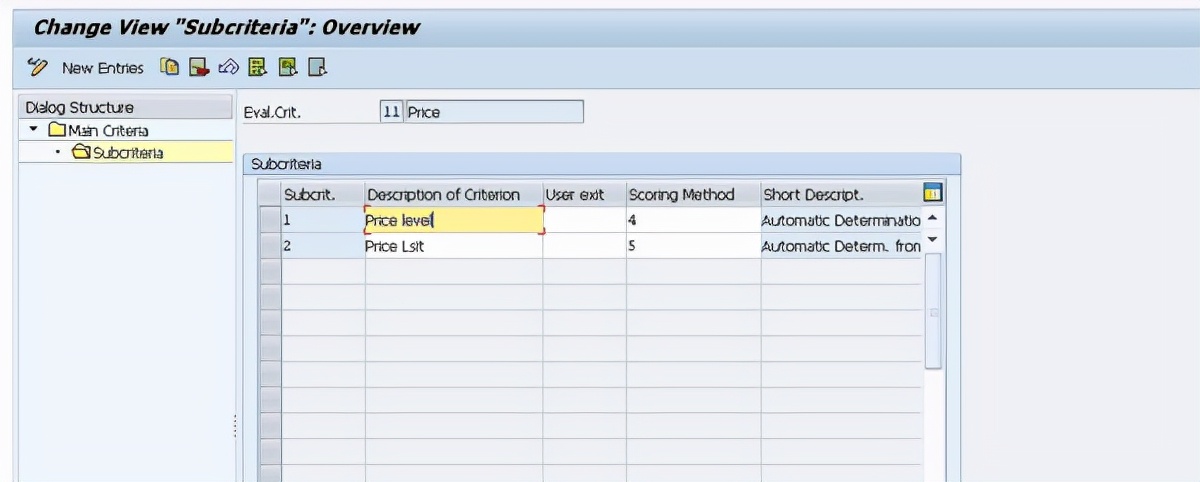The image size is (1200, 482).
Task: Click the New Entries button
Action: [x=102, y=68]
